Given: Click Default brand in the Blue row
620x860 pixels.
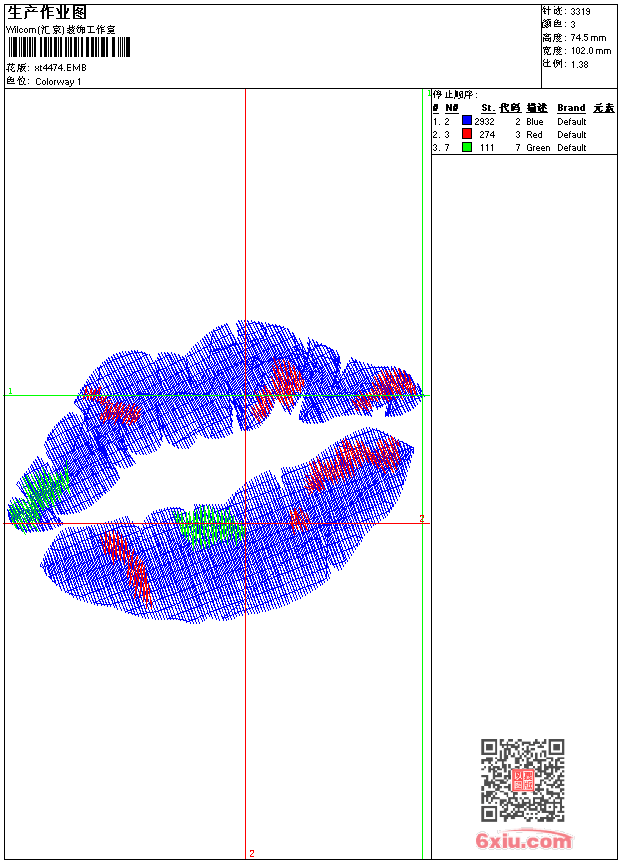Looking at the screenshot, I should point(572,122).
